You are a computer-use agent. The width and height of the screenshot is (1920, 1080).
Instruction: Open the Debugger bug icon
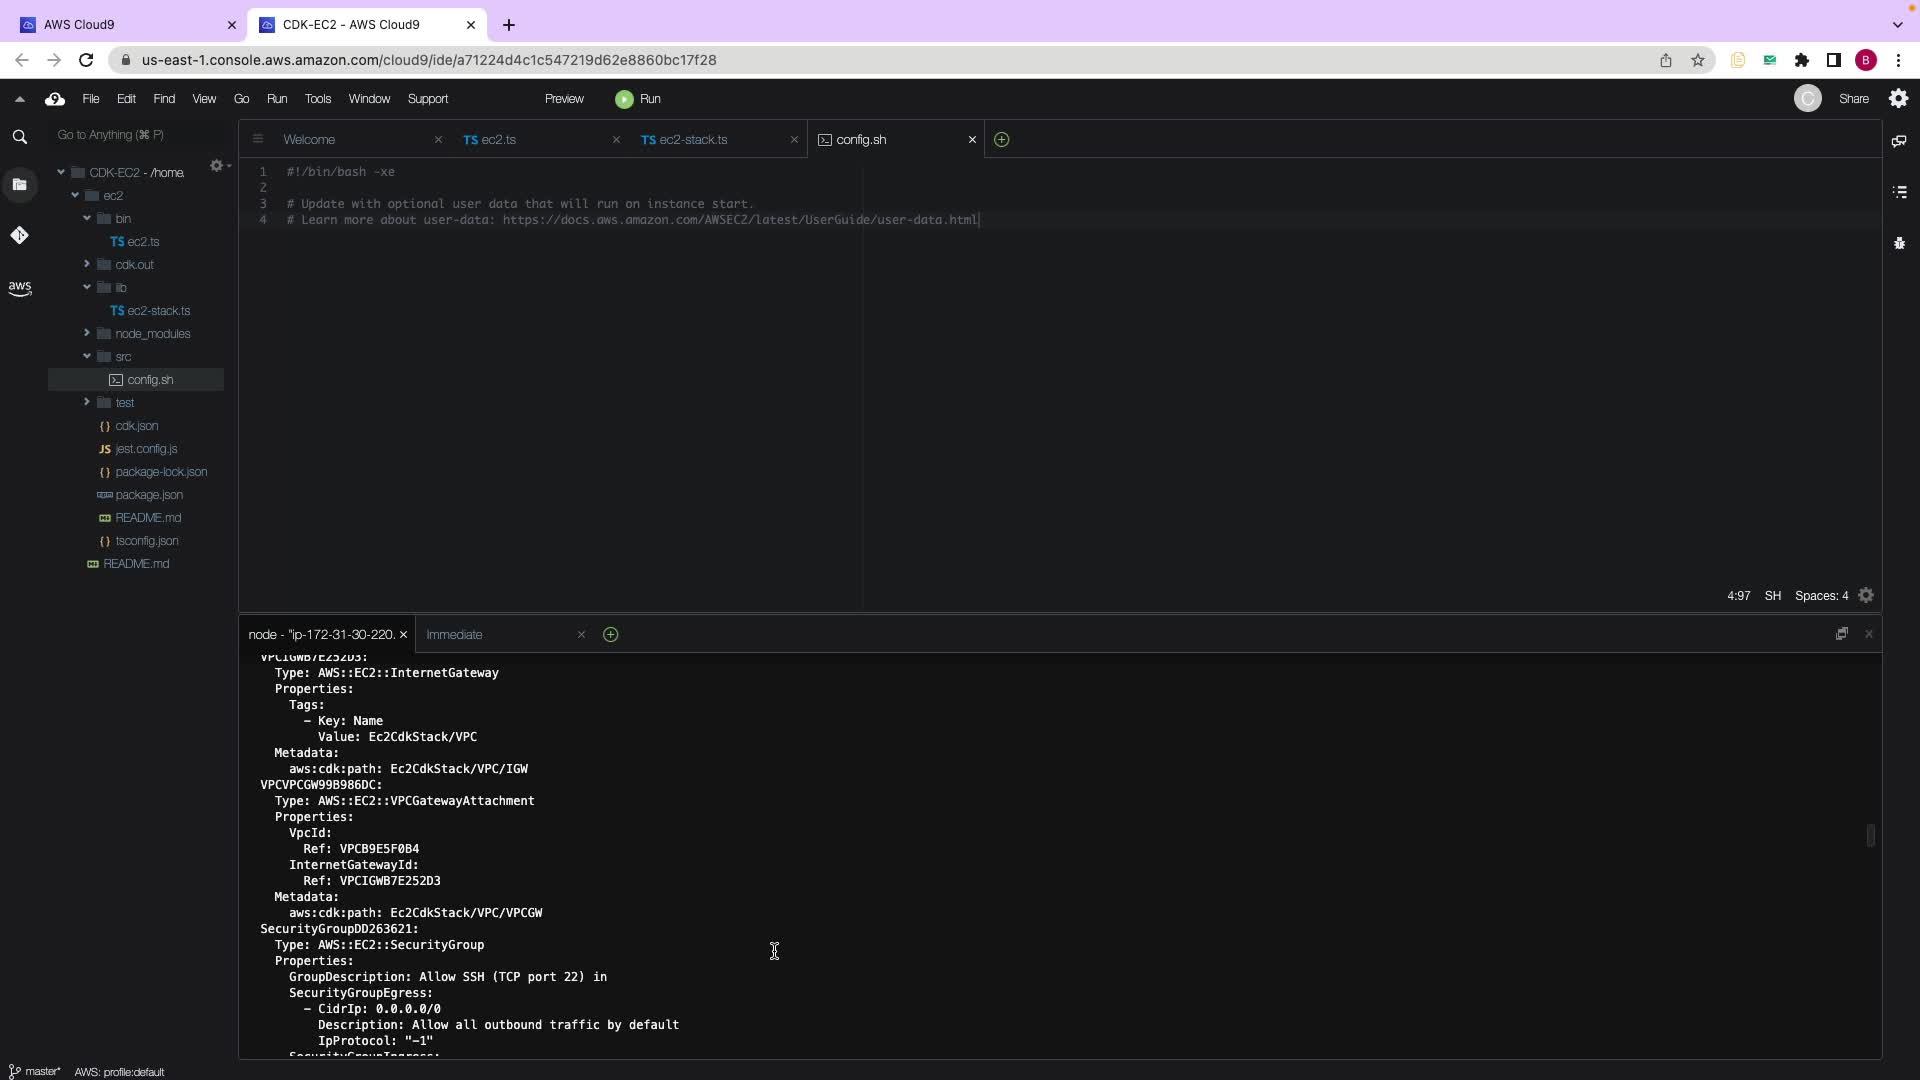(x=1899, y=243)
